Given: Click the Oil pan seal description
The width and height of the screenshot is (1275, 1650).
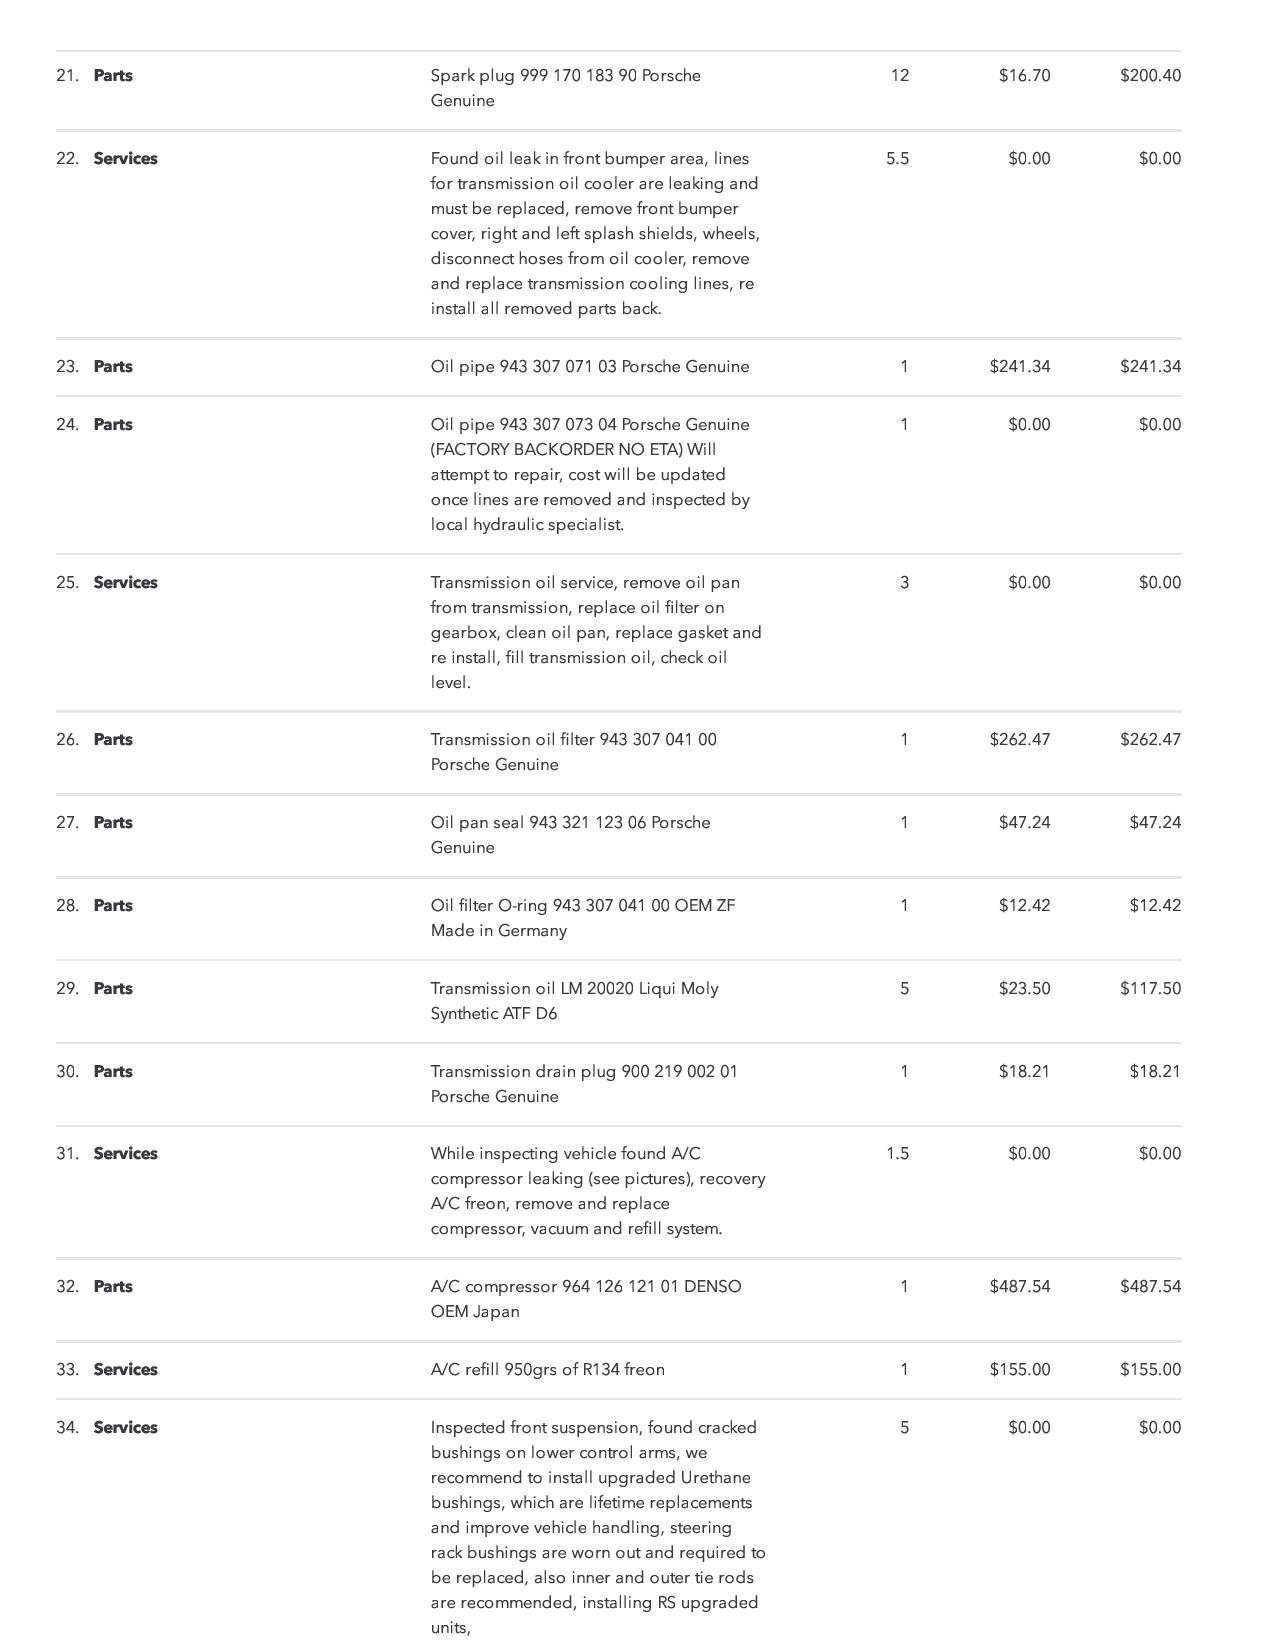Looking at the screenshot, I should click(x=570, y=835).
